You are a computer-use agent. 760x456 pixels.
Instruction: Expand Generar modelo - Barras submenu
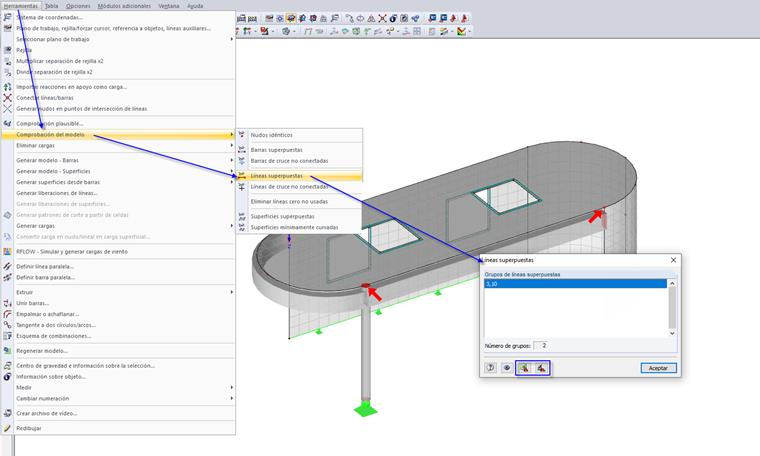pos(118,160)
